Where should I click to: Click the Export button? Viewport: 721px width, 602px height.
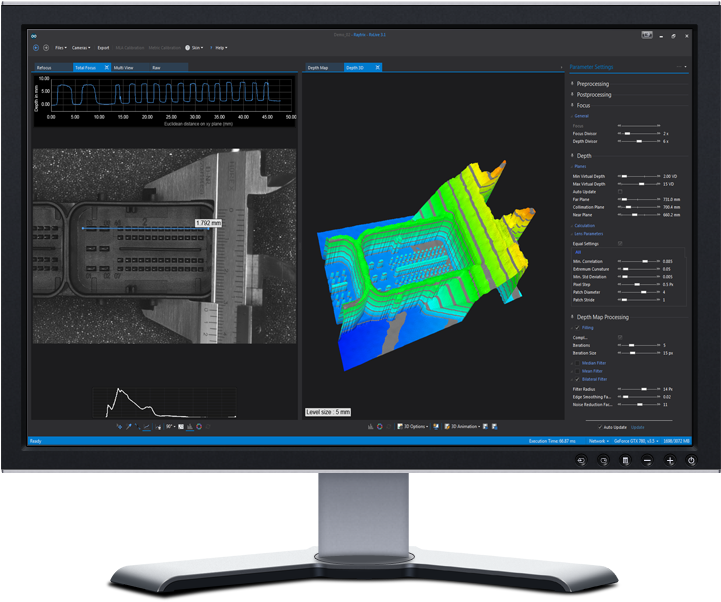[103, 47]
